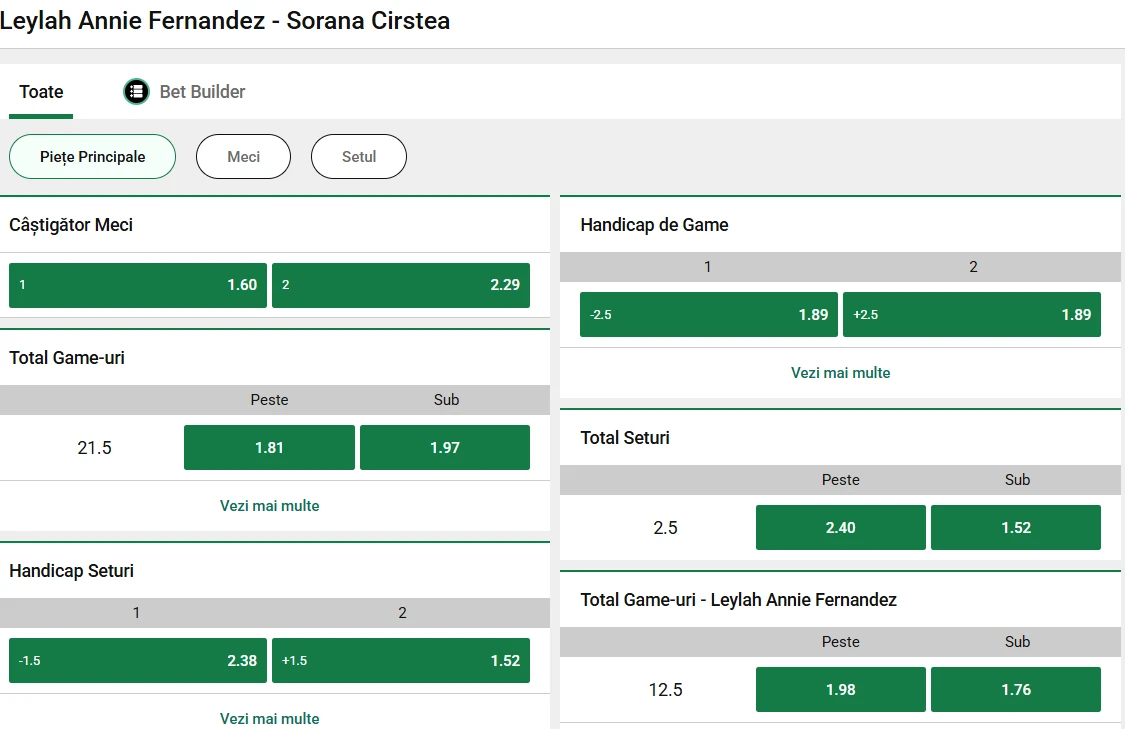The height and width of the screenshot is (729, 1125).
Task: Pick set handicap +1.5 at 1.52
Action: 401,661
